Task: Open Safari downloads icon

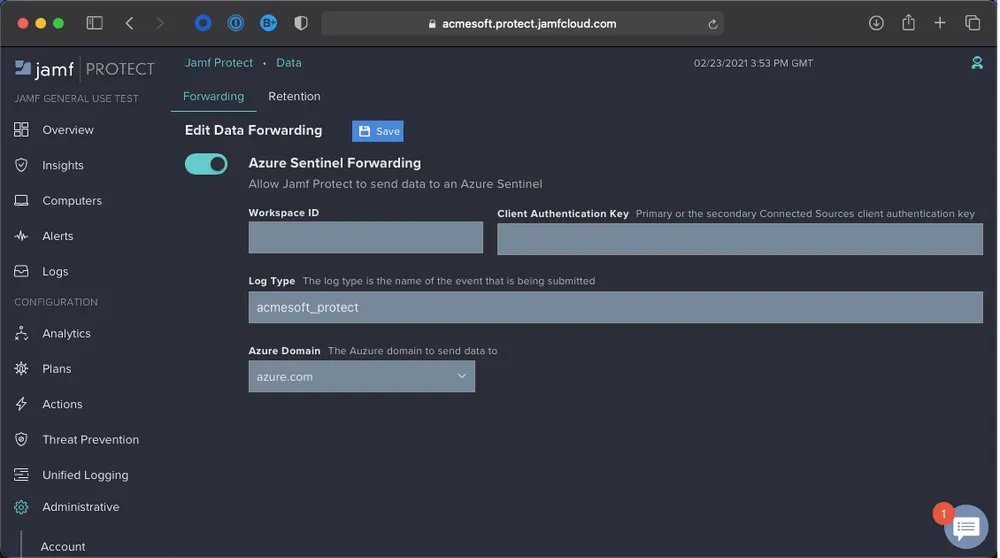Action: [876, 23]
